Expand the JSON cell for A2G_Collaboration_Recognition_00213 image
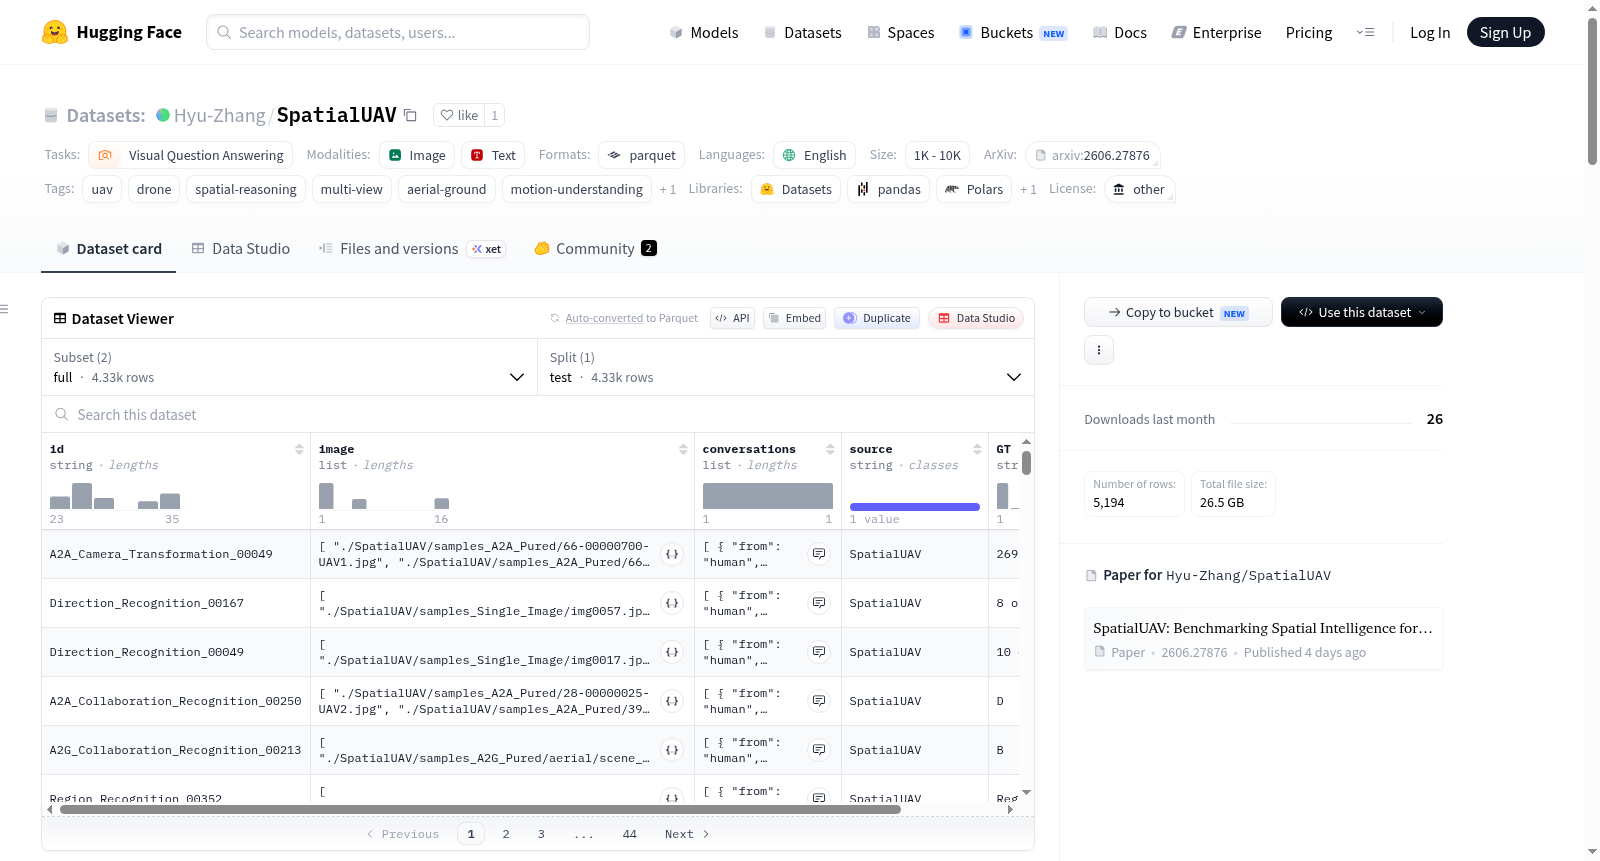The image size is (1600, 861). 672,750
